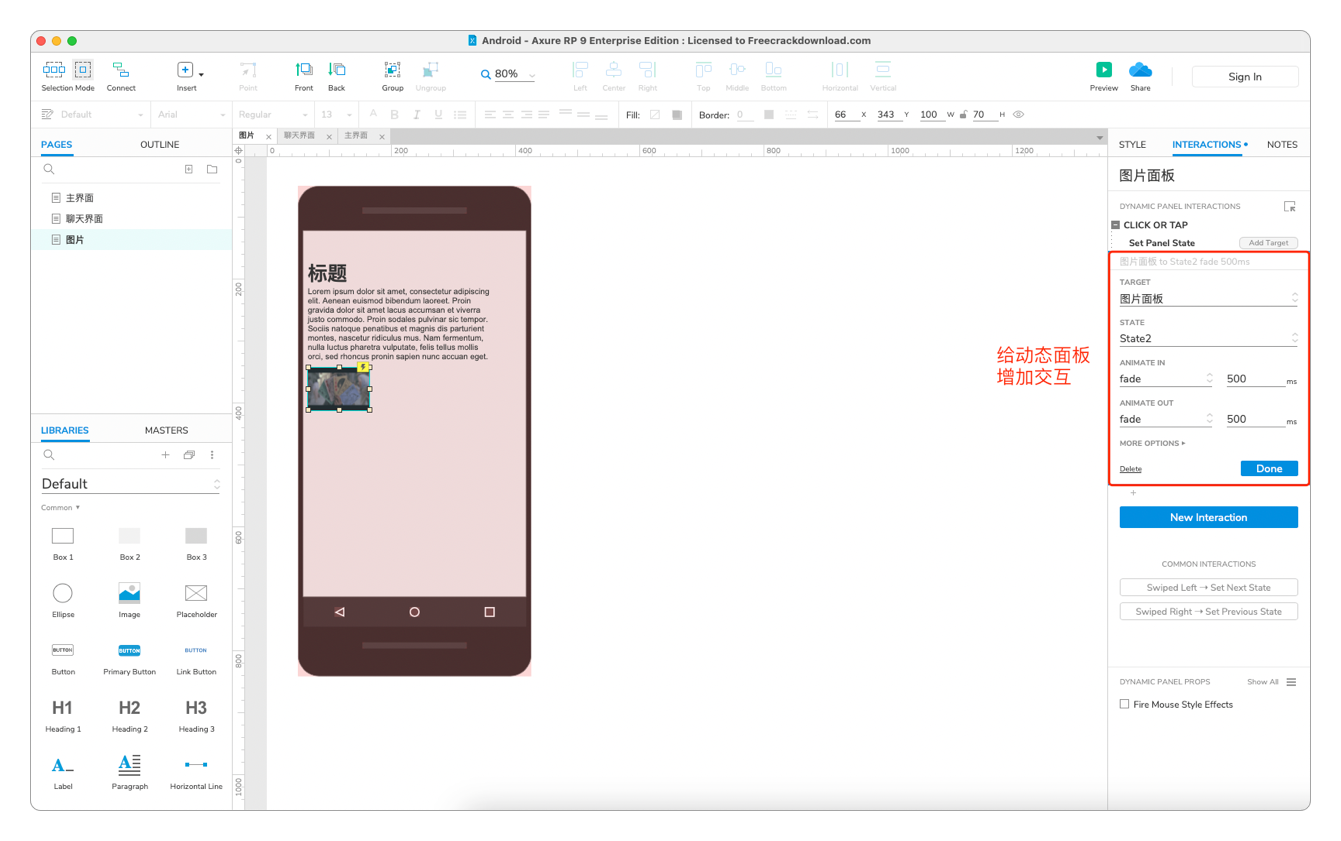Click Swiped Left Set Next State

[x=1208, y=587]
